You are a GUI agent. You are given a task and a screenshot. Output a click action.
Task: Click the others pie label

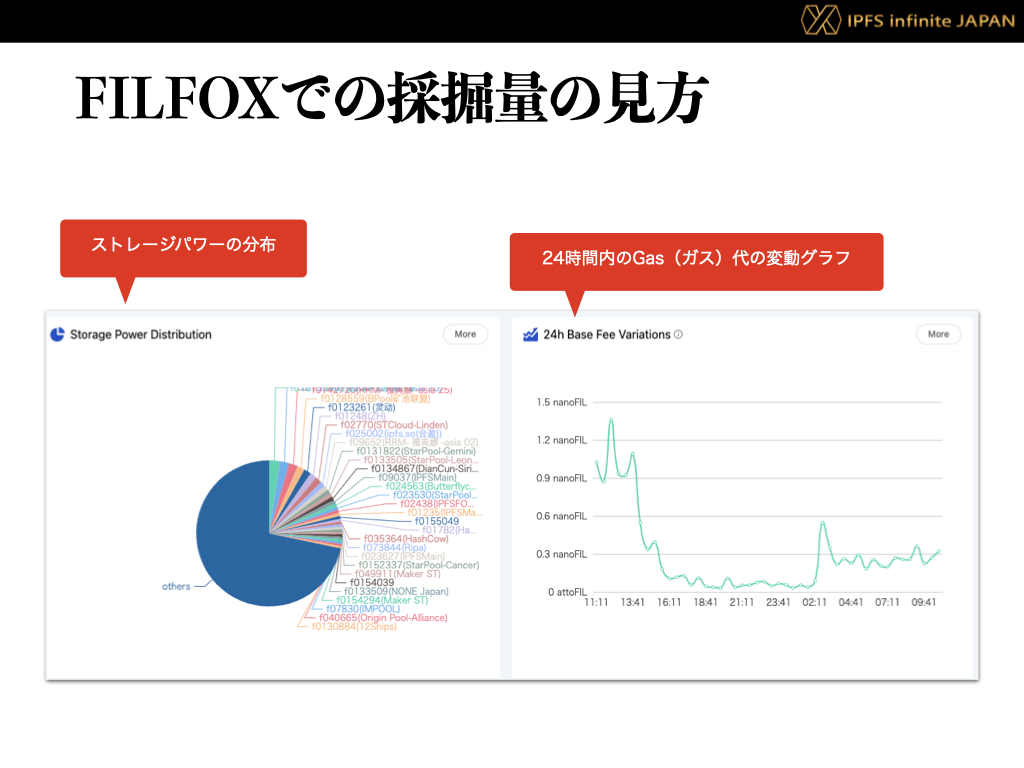tap(176, 586)
